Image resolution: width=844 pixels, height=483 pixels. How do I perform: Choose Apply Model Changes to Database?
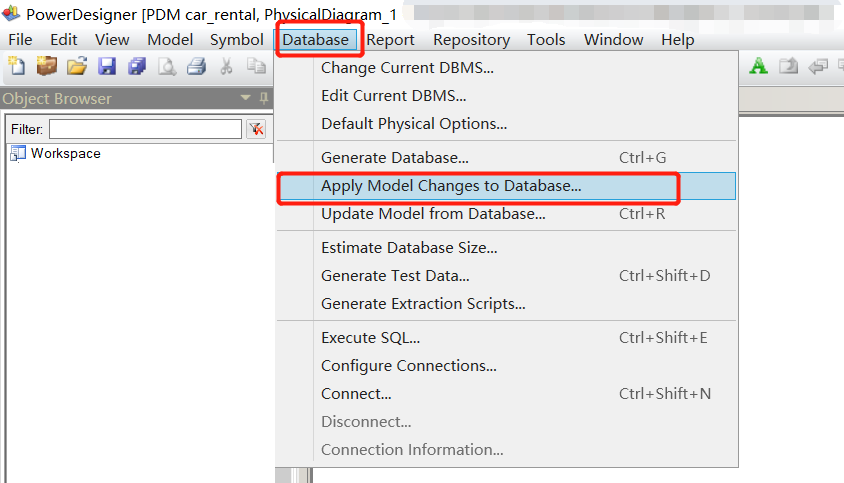(451, 186)
